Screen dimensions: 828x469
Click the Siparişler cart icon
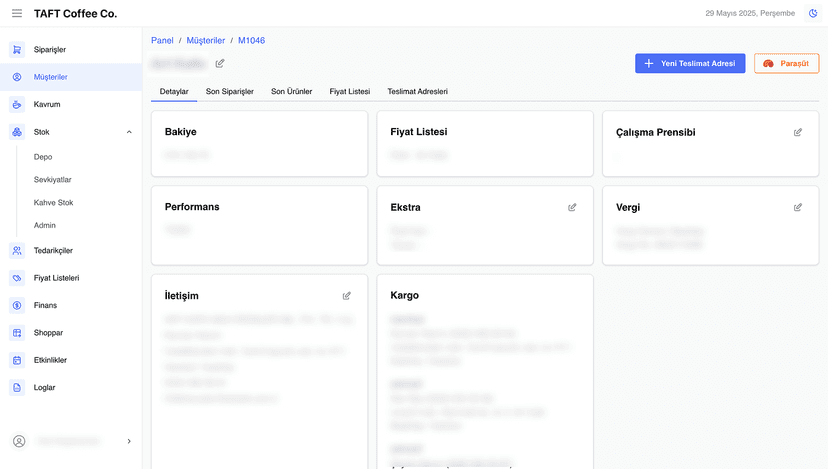coord(17,50)
